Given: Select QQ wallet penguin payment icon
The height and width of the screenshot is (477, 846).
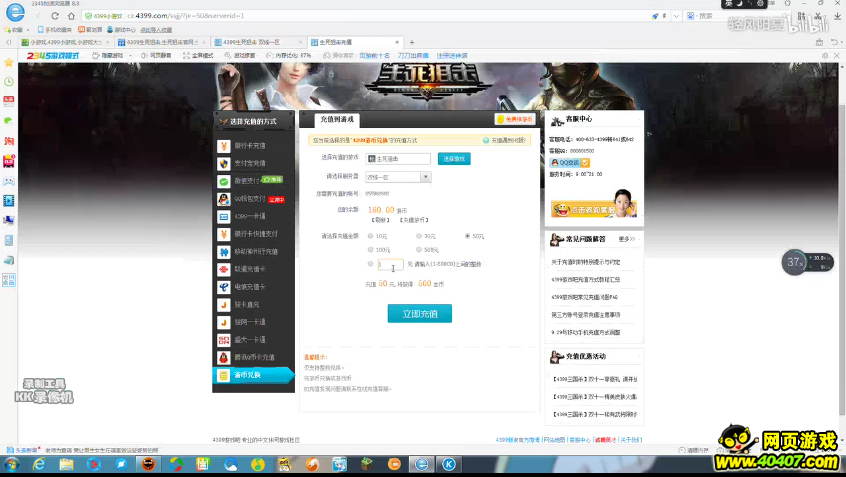Looking at the screenshot, I should [224, 199].
